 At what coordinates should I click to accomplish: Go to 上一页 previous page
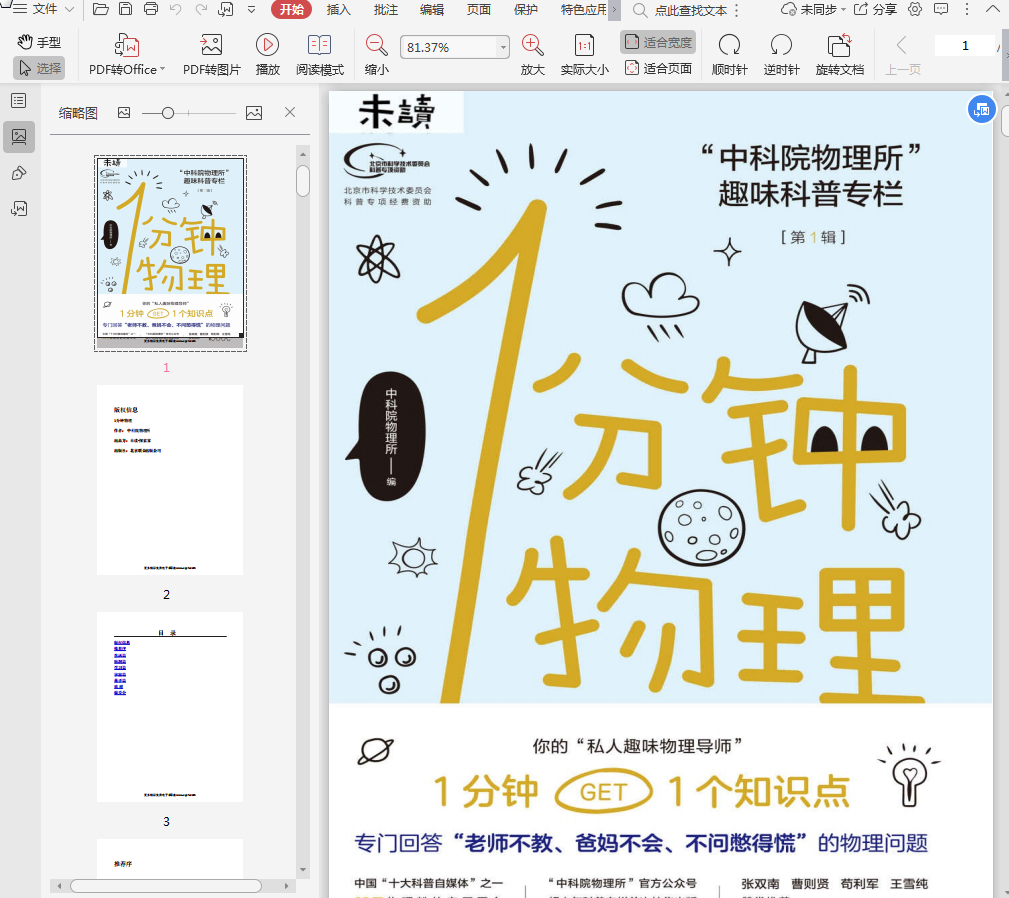pyautogui.click(x=902, y=55)
